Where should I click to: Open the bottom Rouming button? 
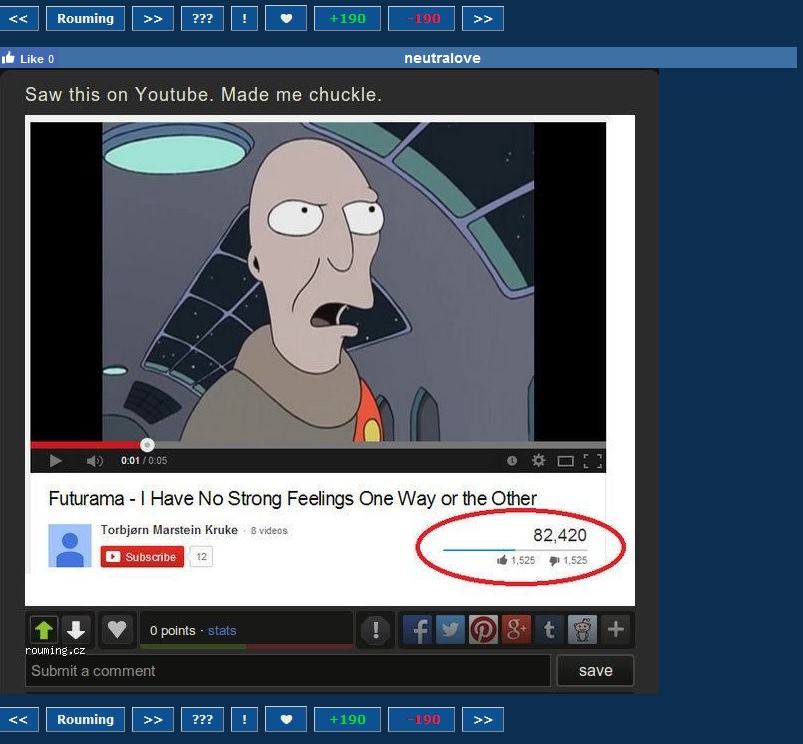pos(86,720)
